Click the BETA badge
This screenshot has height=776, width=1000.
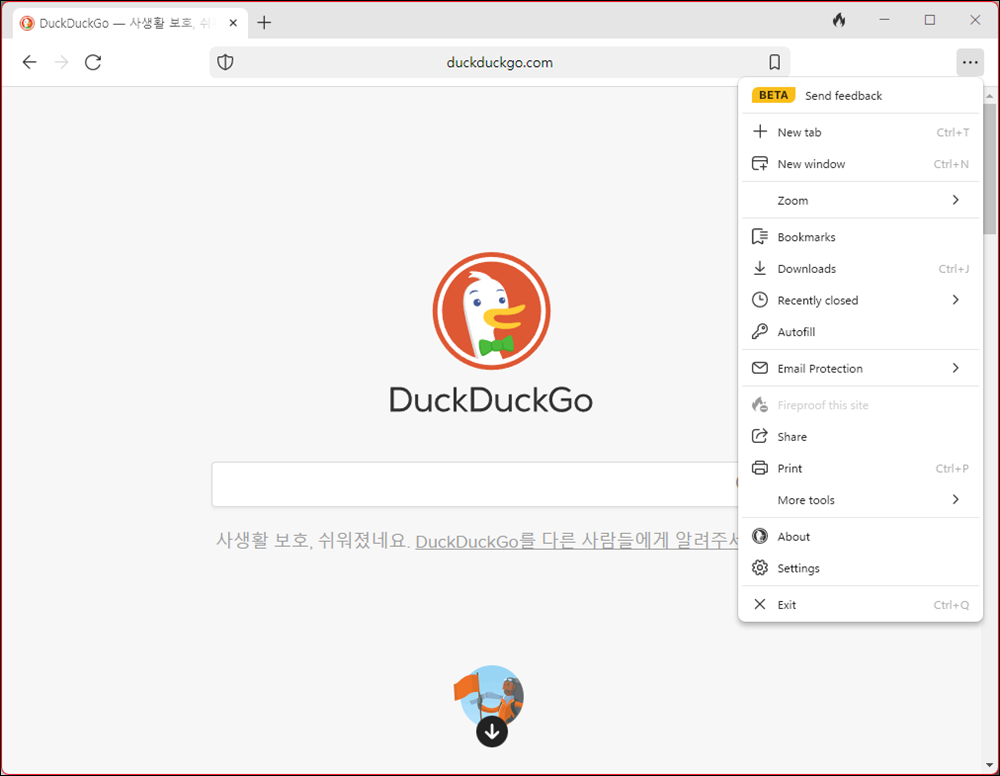coord(773,95)
